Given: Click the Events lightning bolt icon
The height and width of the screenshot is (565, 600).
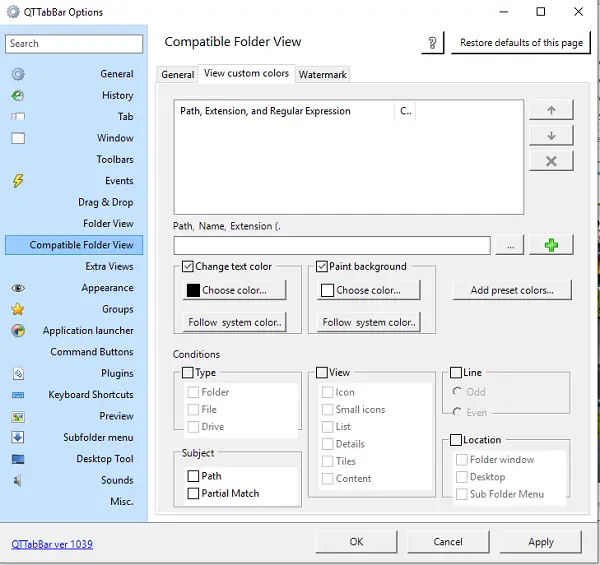Looking at the screenshot, I should click(18, 181).
